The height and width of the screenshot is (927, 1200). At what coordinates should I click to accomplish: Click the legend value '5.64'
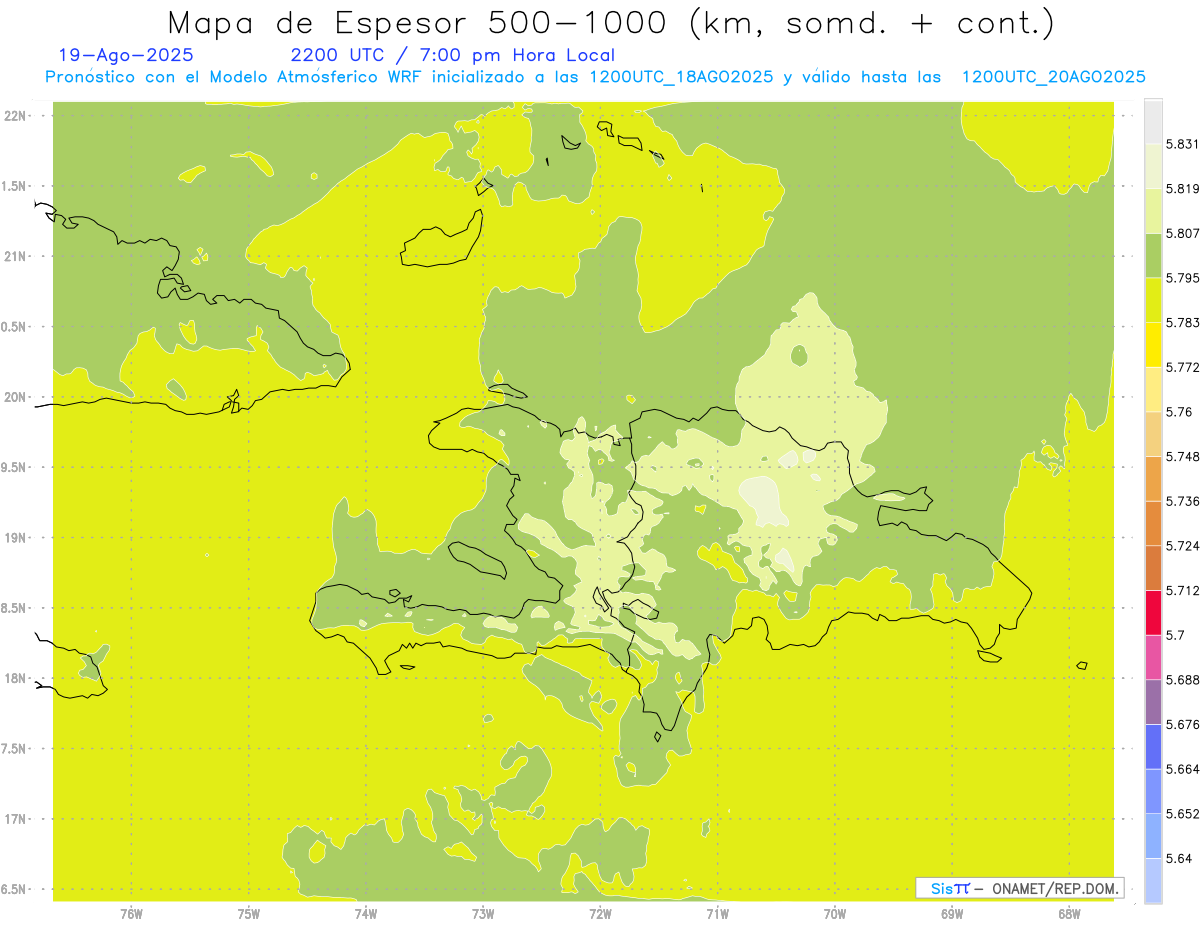pos(1179,858)
